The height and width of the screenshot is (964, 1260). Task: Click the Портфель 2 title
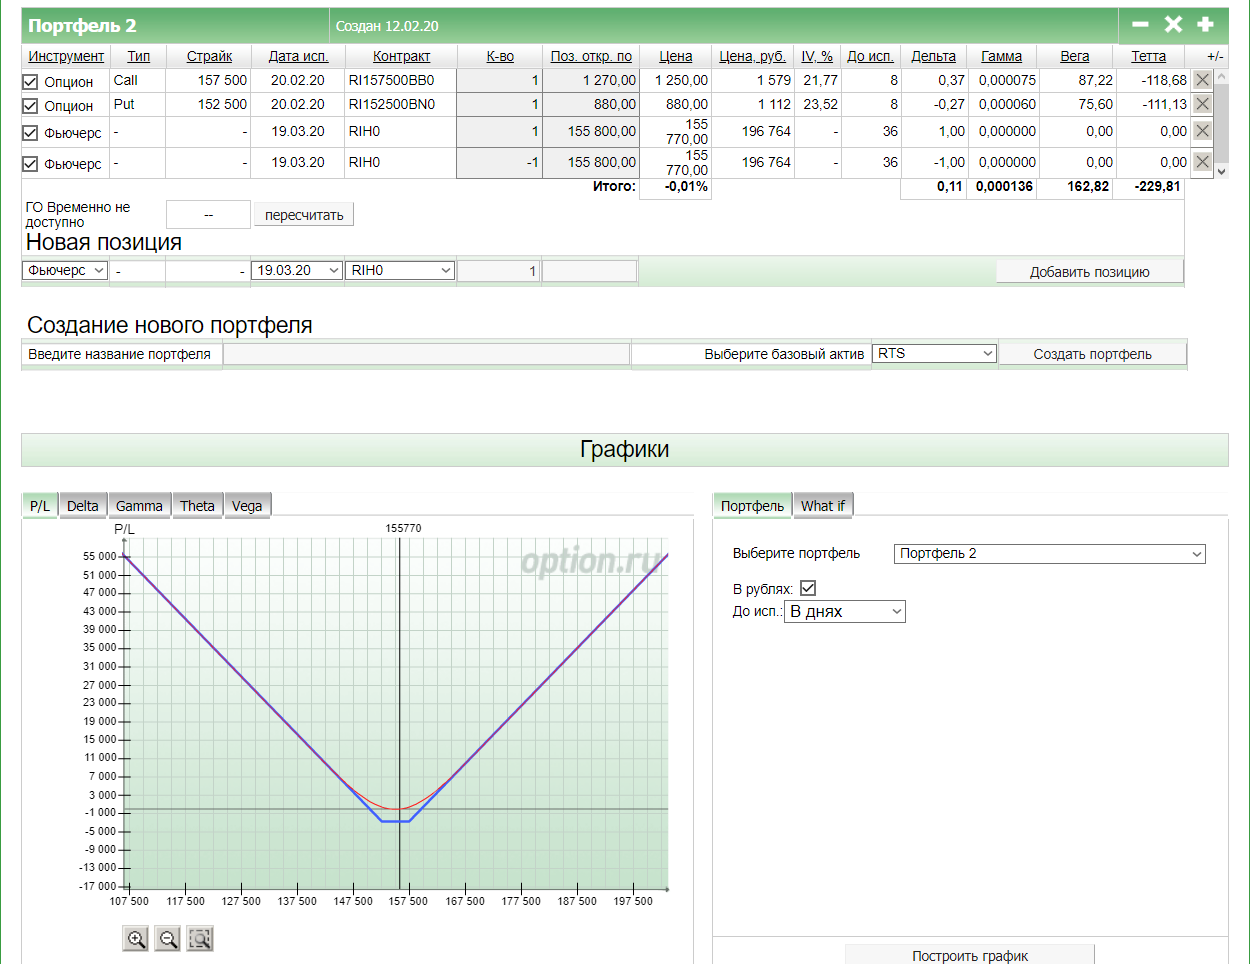[x=82, y=26]
